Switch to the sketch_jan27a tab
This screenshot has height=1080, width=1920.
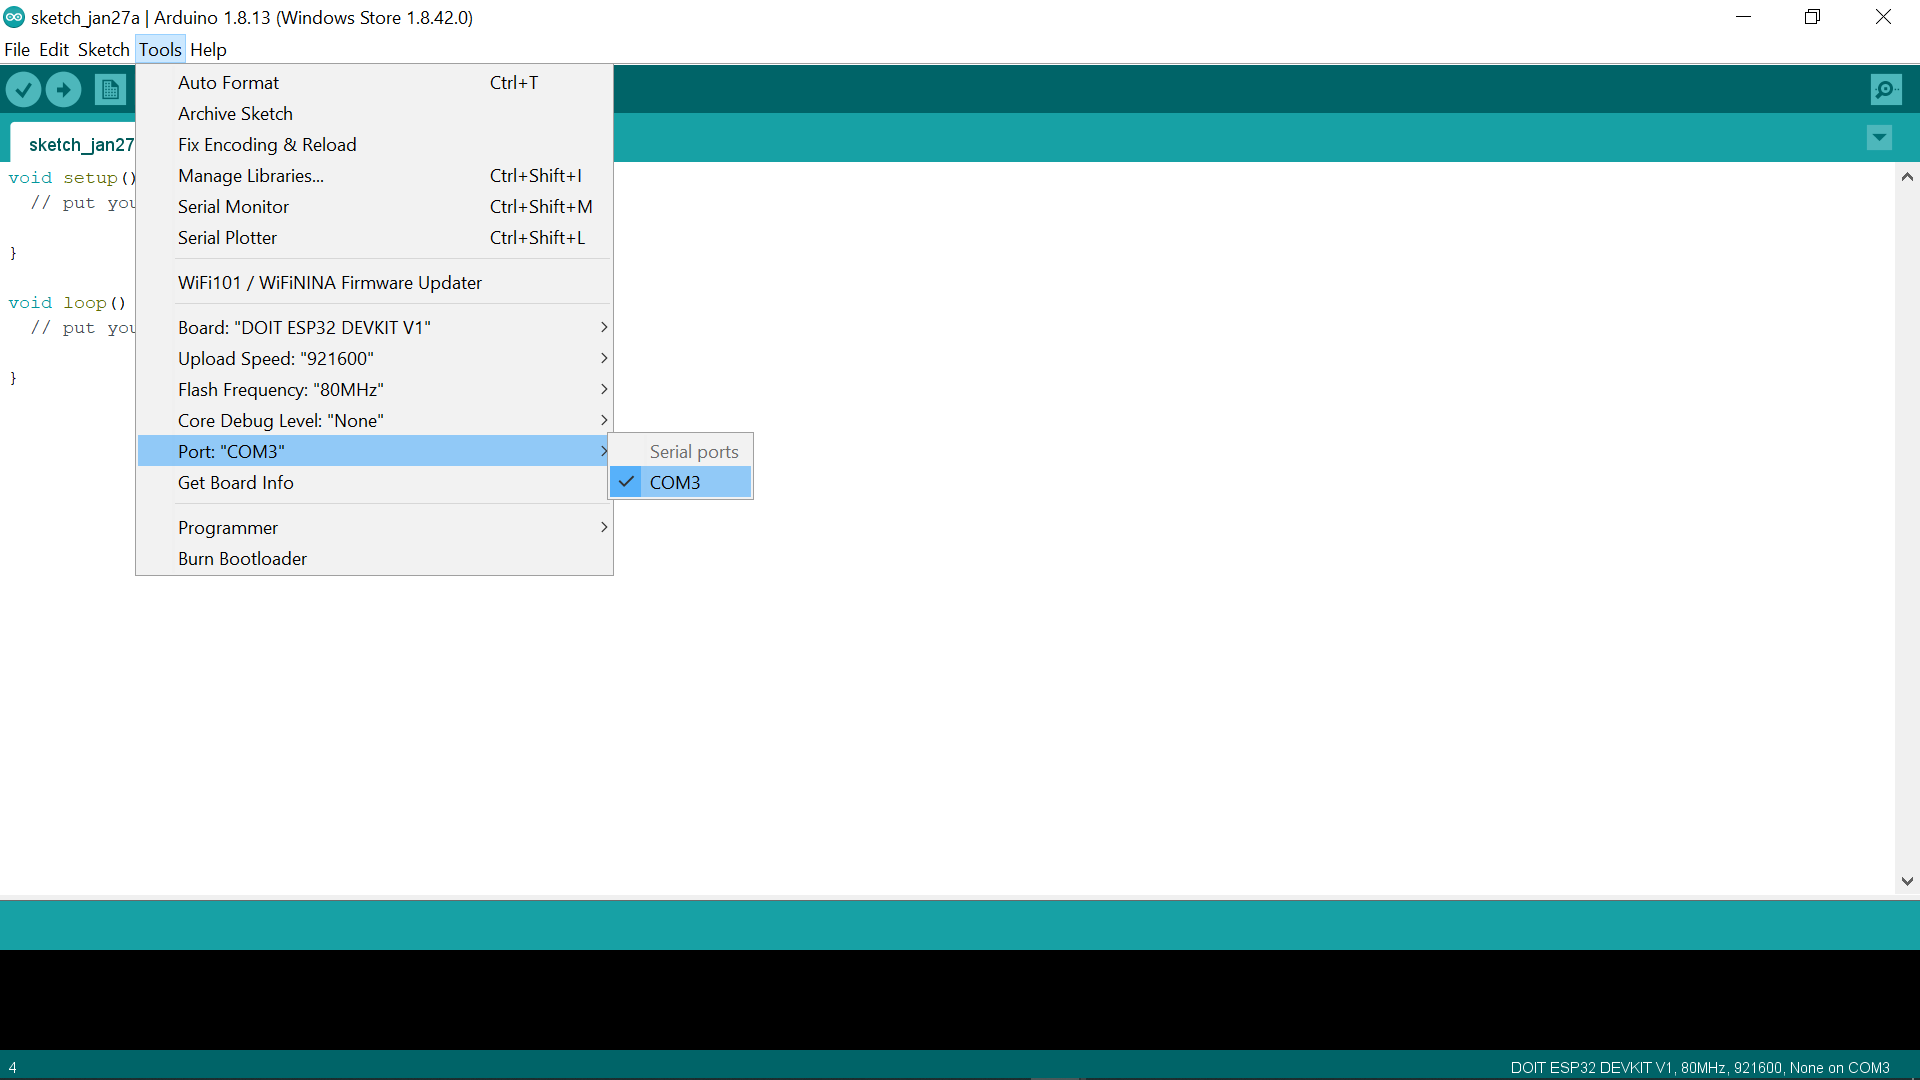tap(80, 144)
